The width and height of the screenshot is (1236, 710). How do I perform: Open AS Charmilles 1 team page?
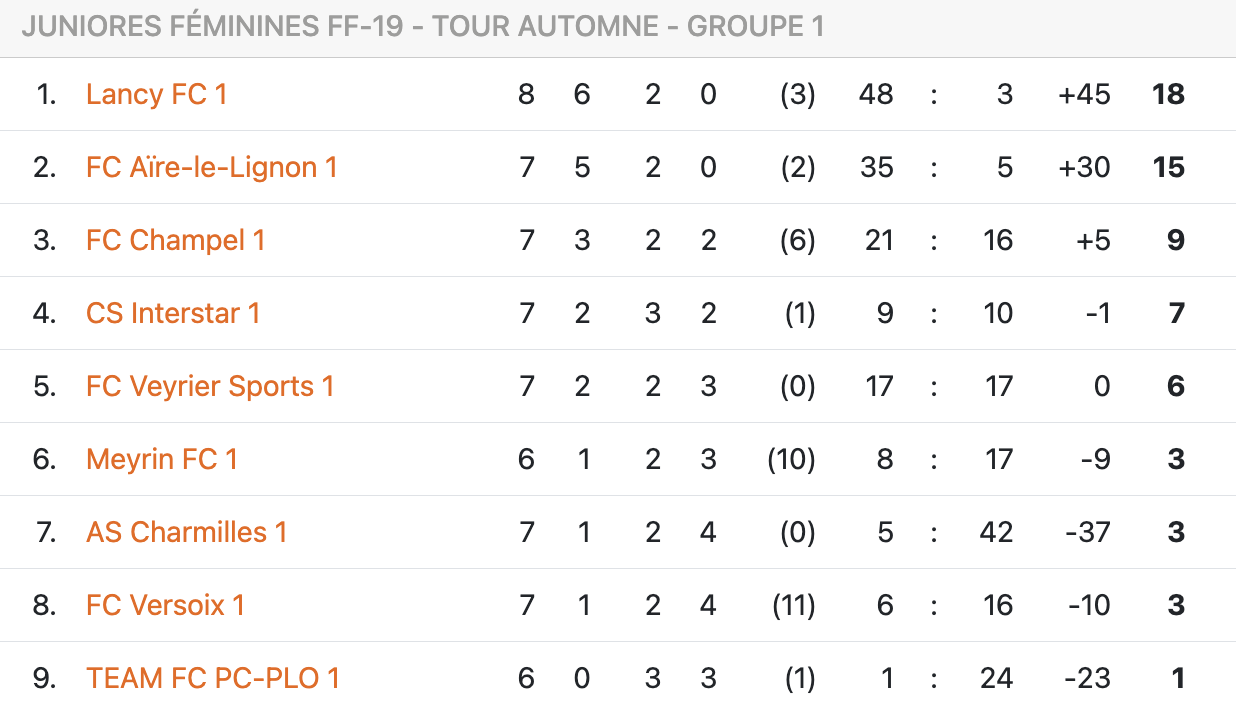[x=187, y=532]
